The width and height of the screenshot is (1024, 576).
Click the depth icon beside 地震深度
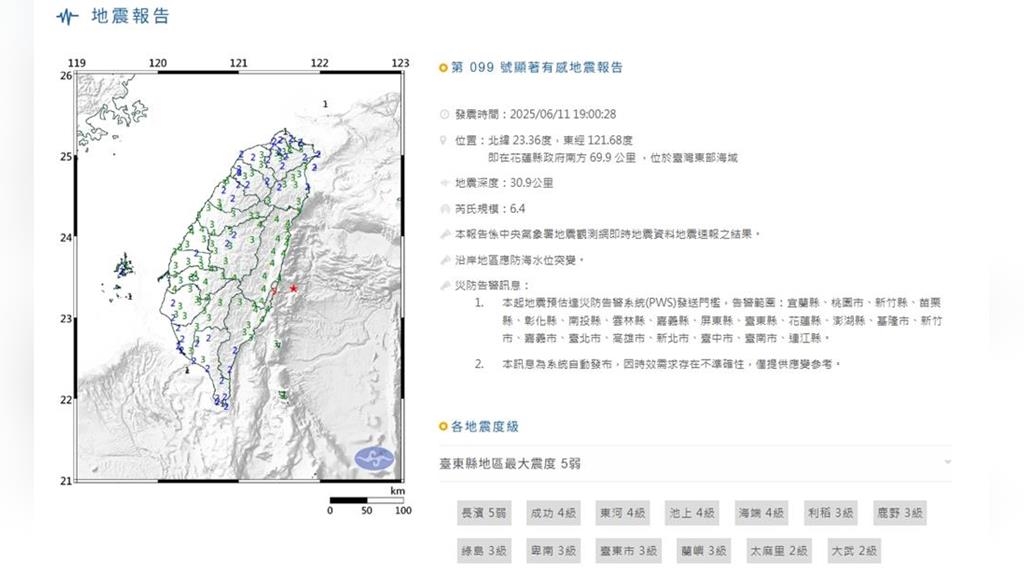point(445,184)
